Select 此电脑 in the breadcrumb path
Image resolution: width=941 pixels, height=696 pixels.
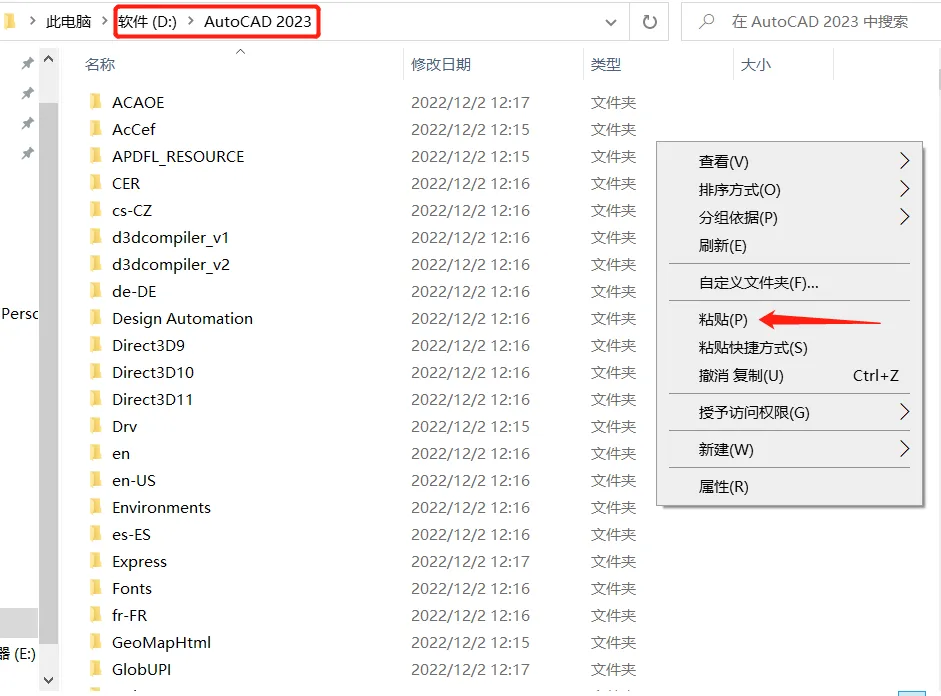tap(68, 22)
